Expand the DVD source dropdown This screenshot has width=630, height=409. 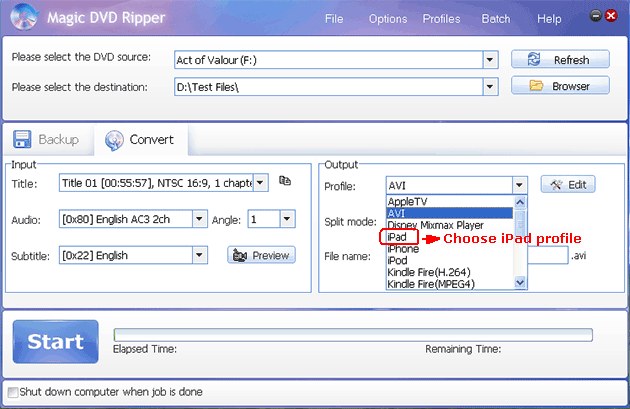[490, 60]
